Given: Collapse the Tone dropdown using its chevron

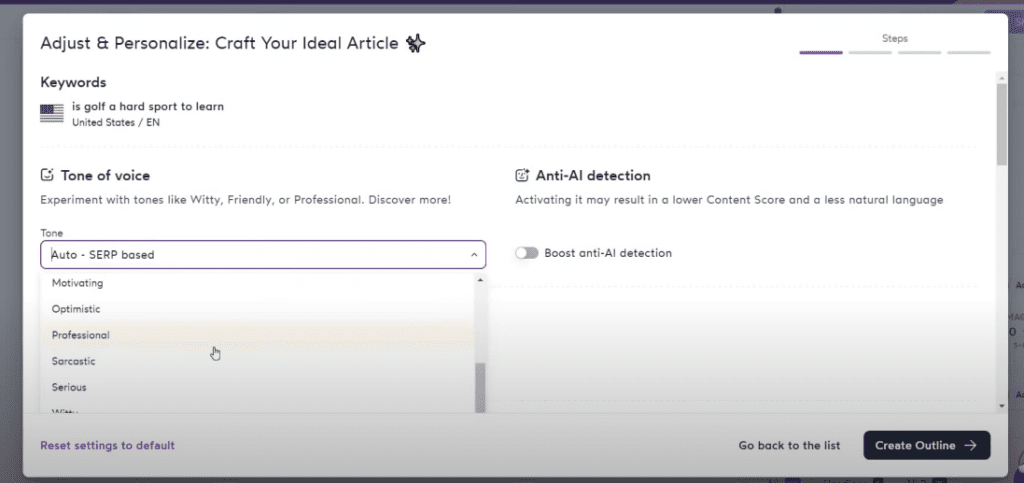Looking at the screenshot, I should [x=473, y=255].
